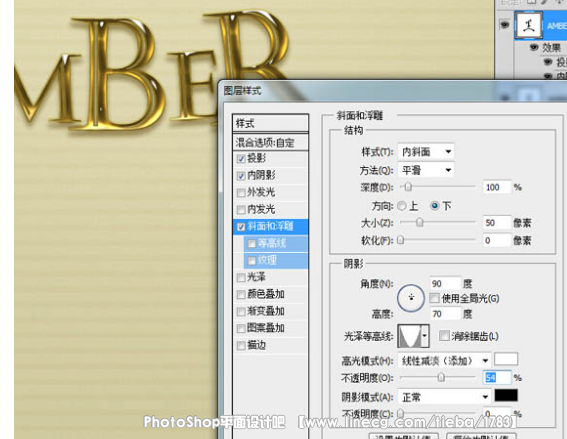
Task: Hide the AMBER text layer eye icon
Action: [505, 25]
